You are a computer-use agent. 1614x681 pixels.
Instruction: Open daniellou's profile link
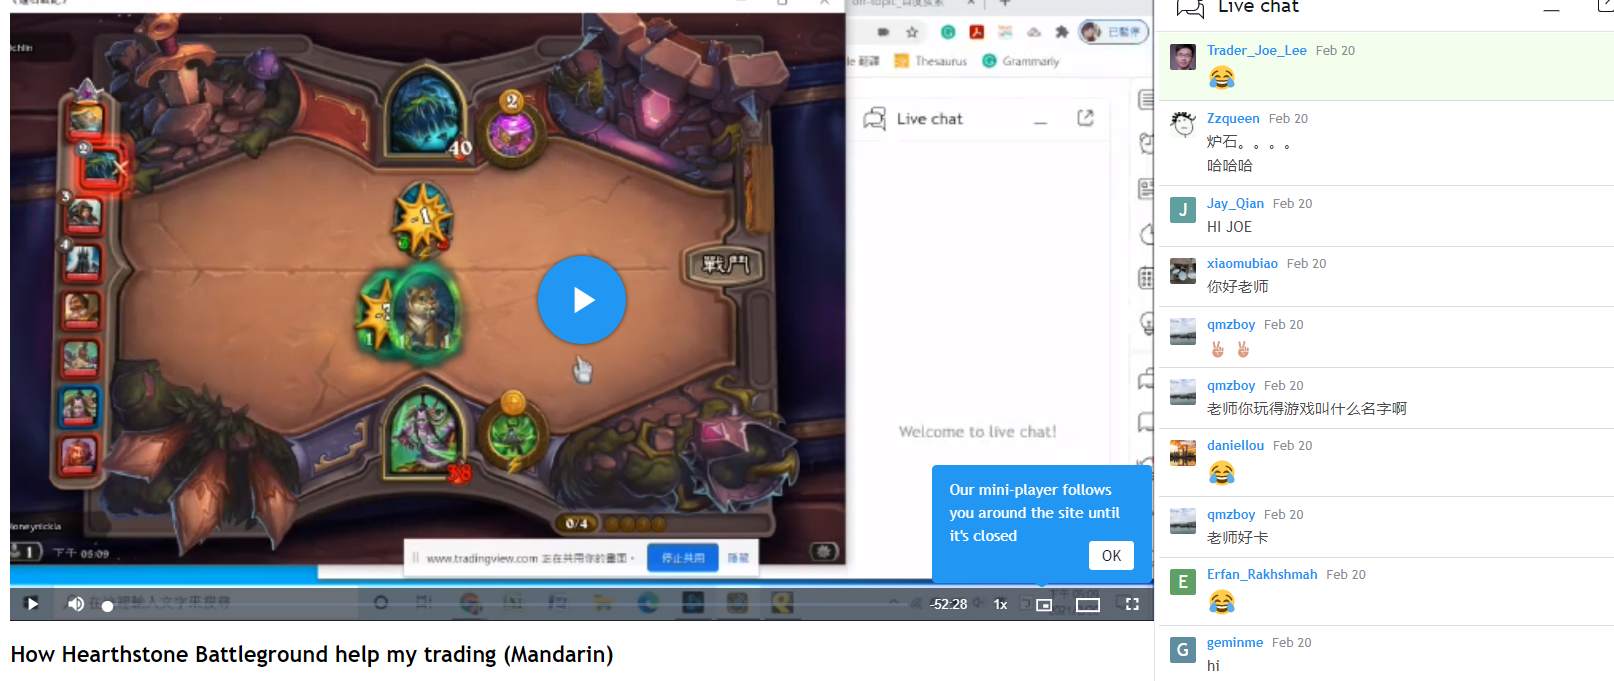click(1235, 445)
